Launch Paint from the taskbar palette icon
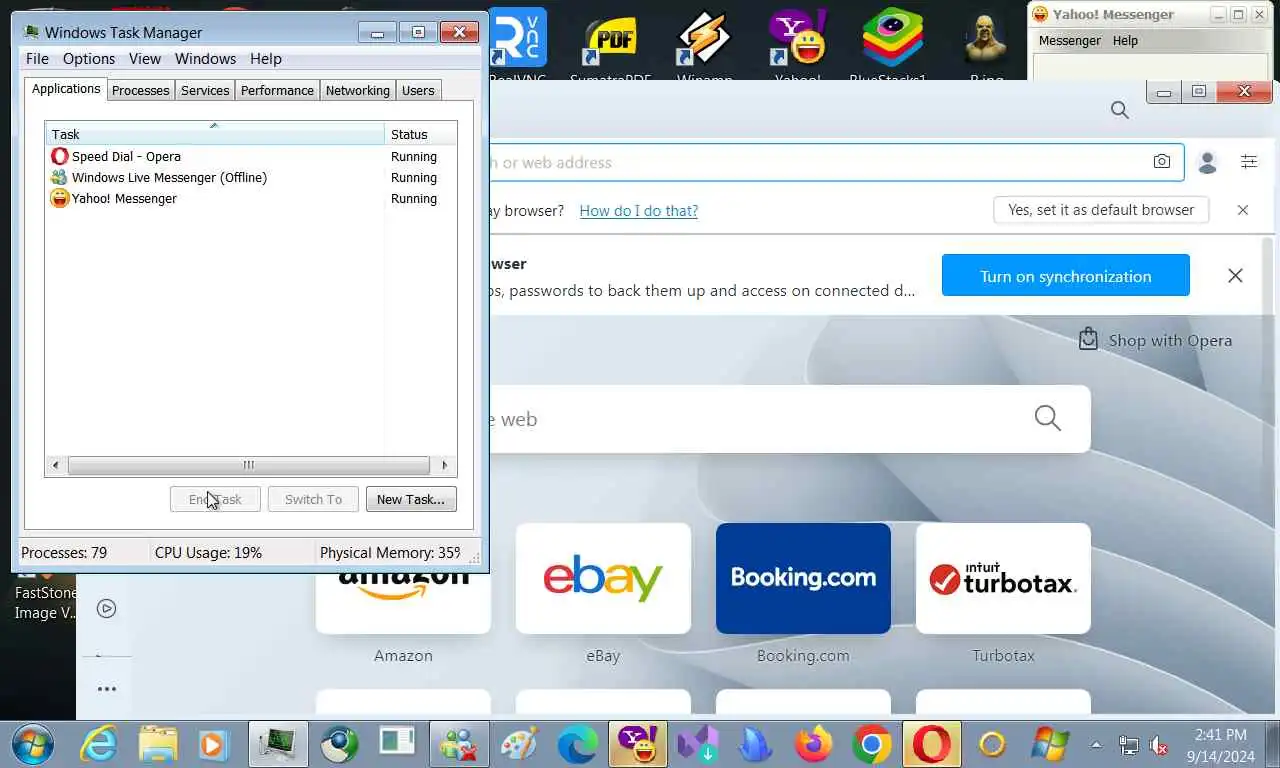The width and height of the screenshot is (1280, 768). [519, 744]
